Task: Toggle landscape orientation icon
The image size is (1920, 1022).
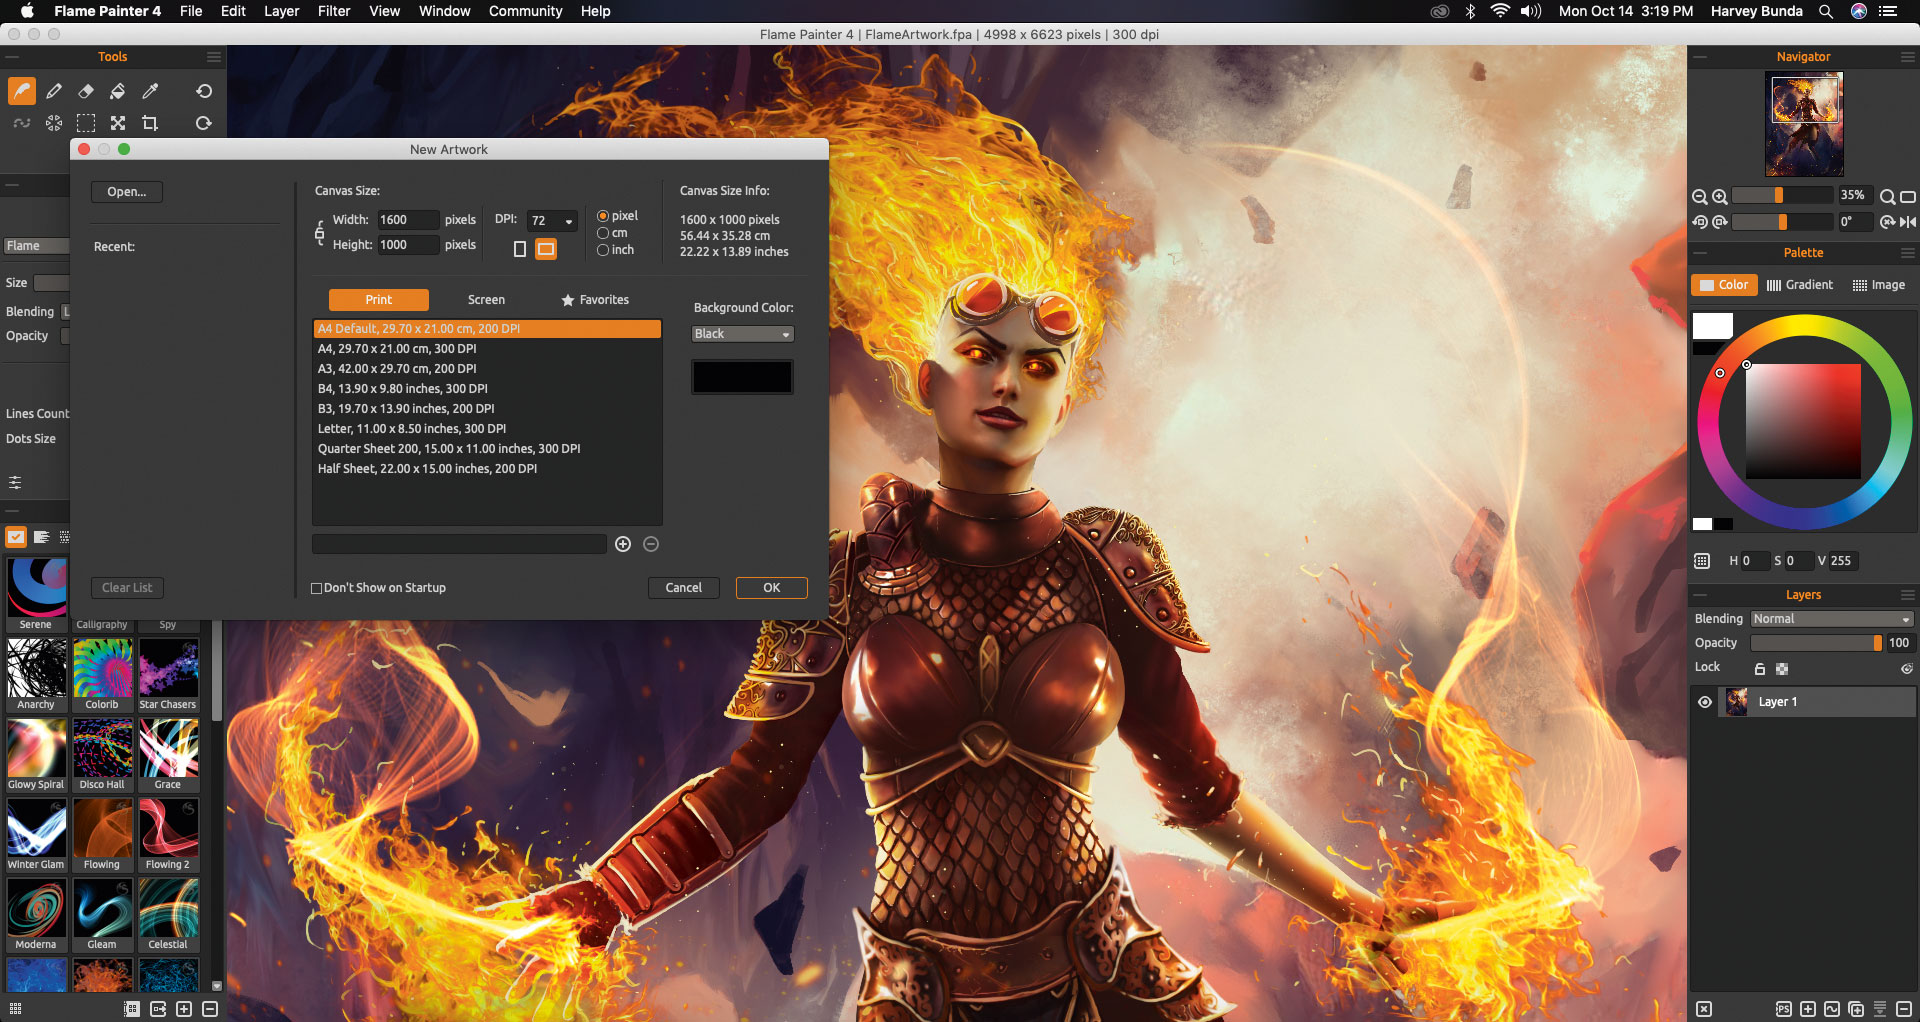Action: tap(546, 249)
